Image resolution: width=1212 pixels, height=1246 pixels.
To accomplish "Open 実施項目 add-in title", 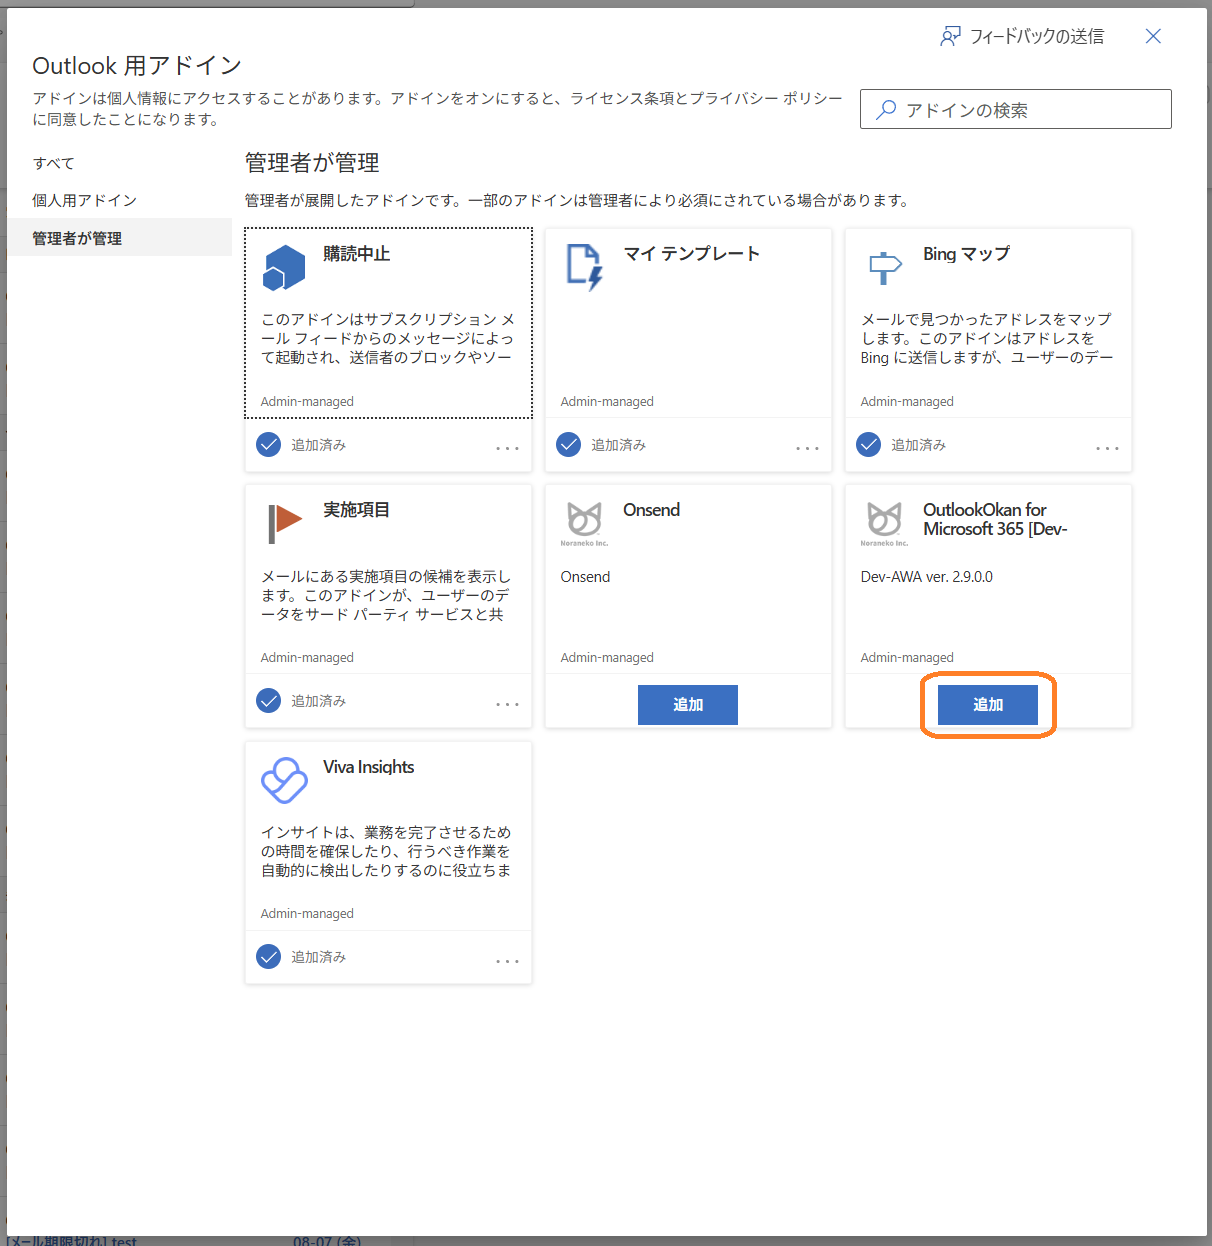I will point(356,510).
